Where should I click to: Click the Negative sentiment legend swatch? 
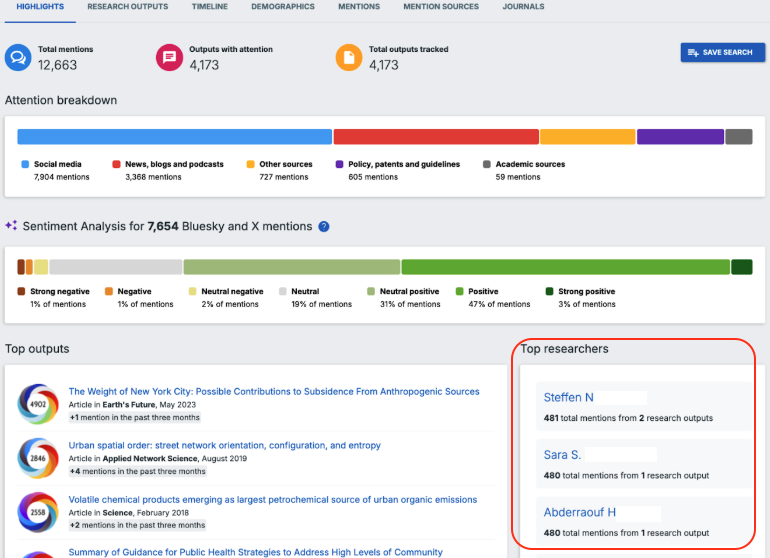coord(109,291)
